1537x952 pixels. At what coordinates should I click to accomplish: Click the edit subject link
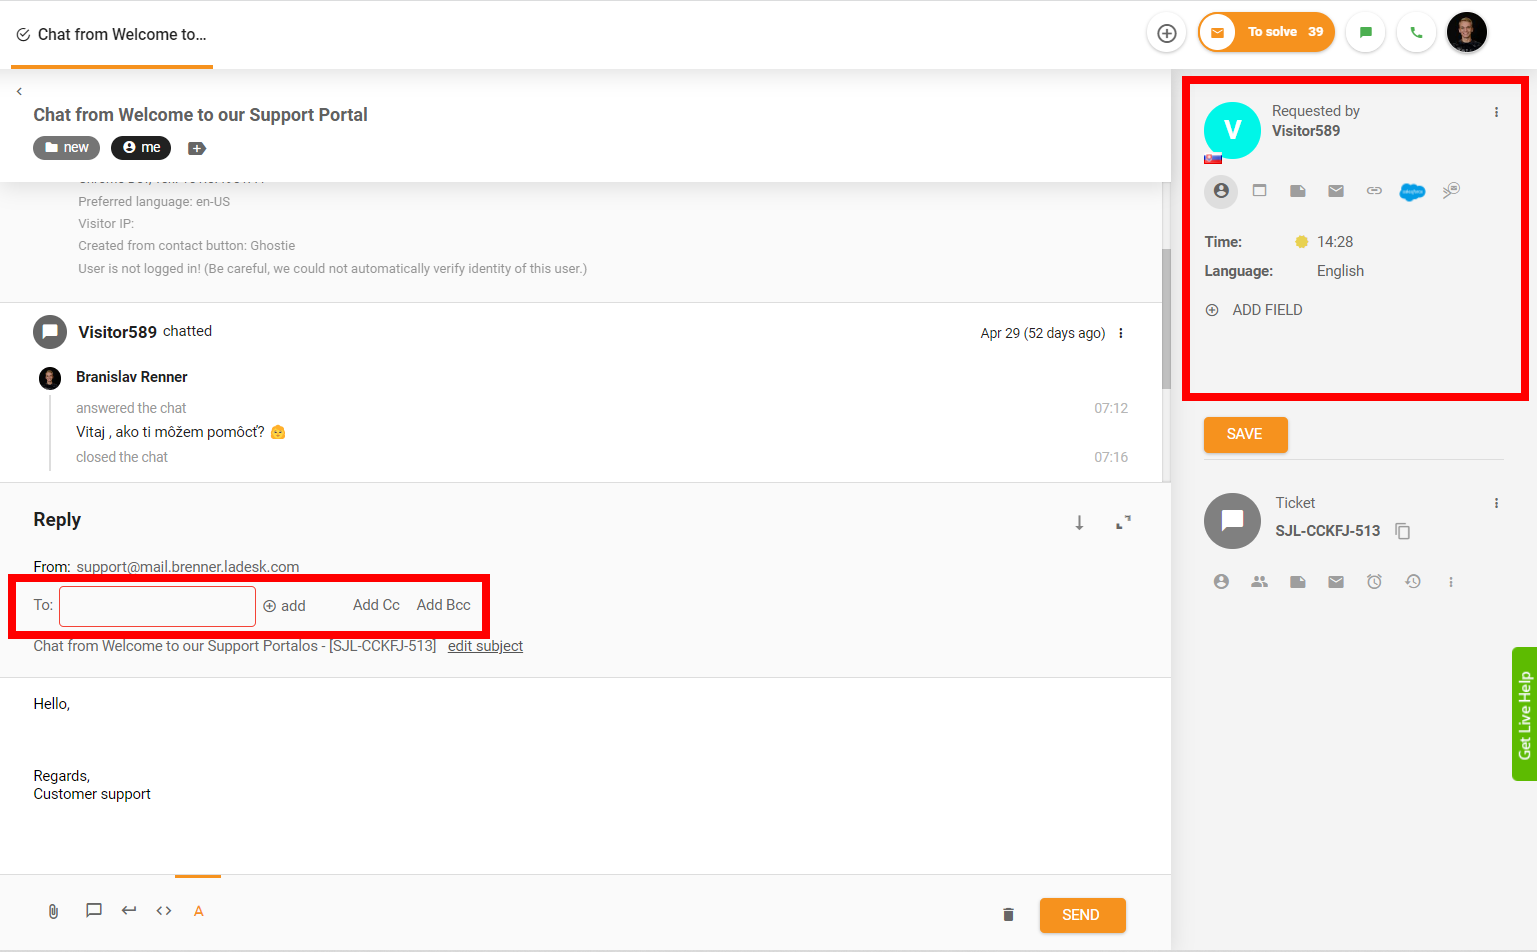click(x=485, y=646)
